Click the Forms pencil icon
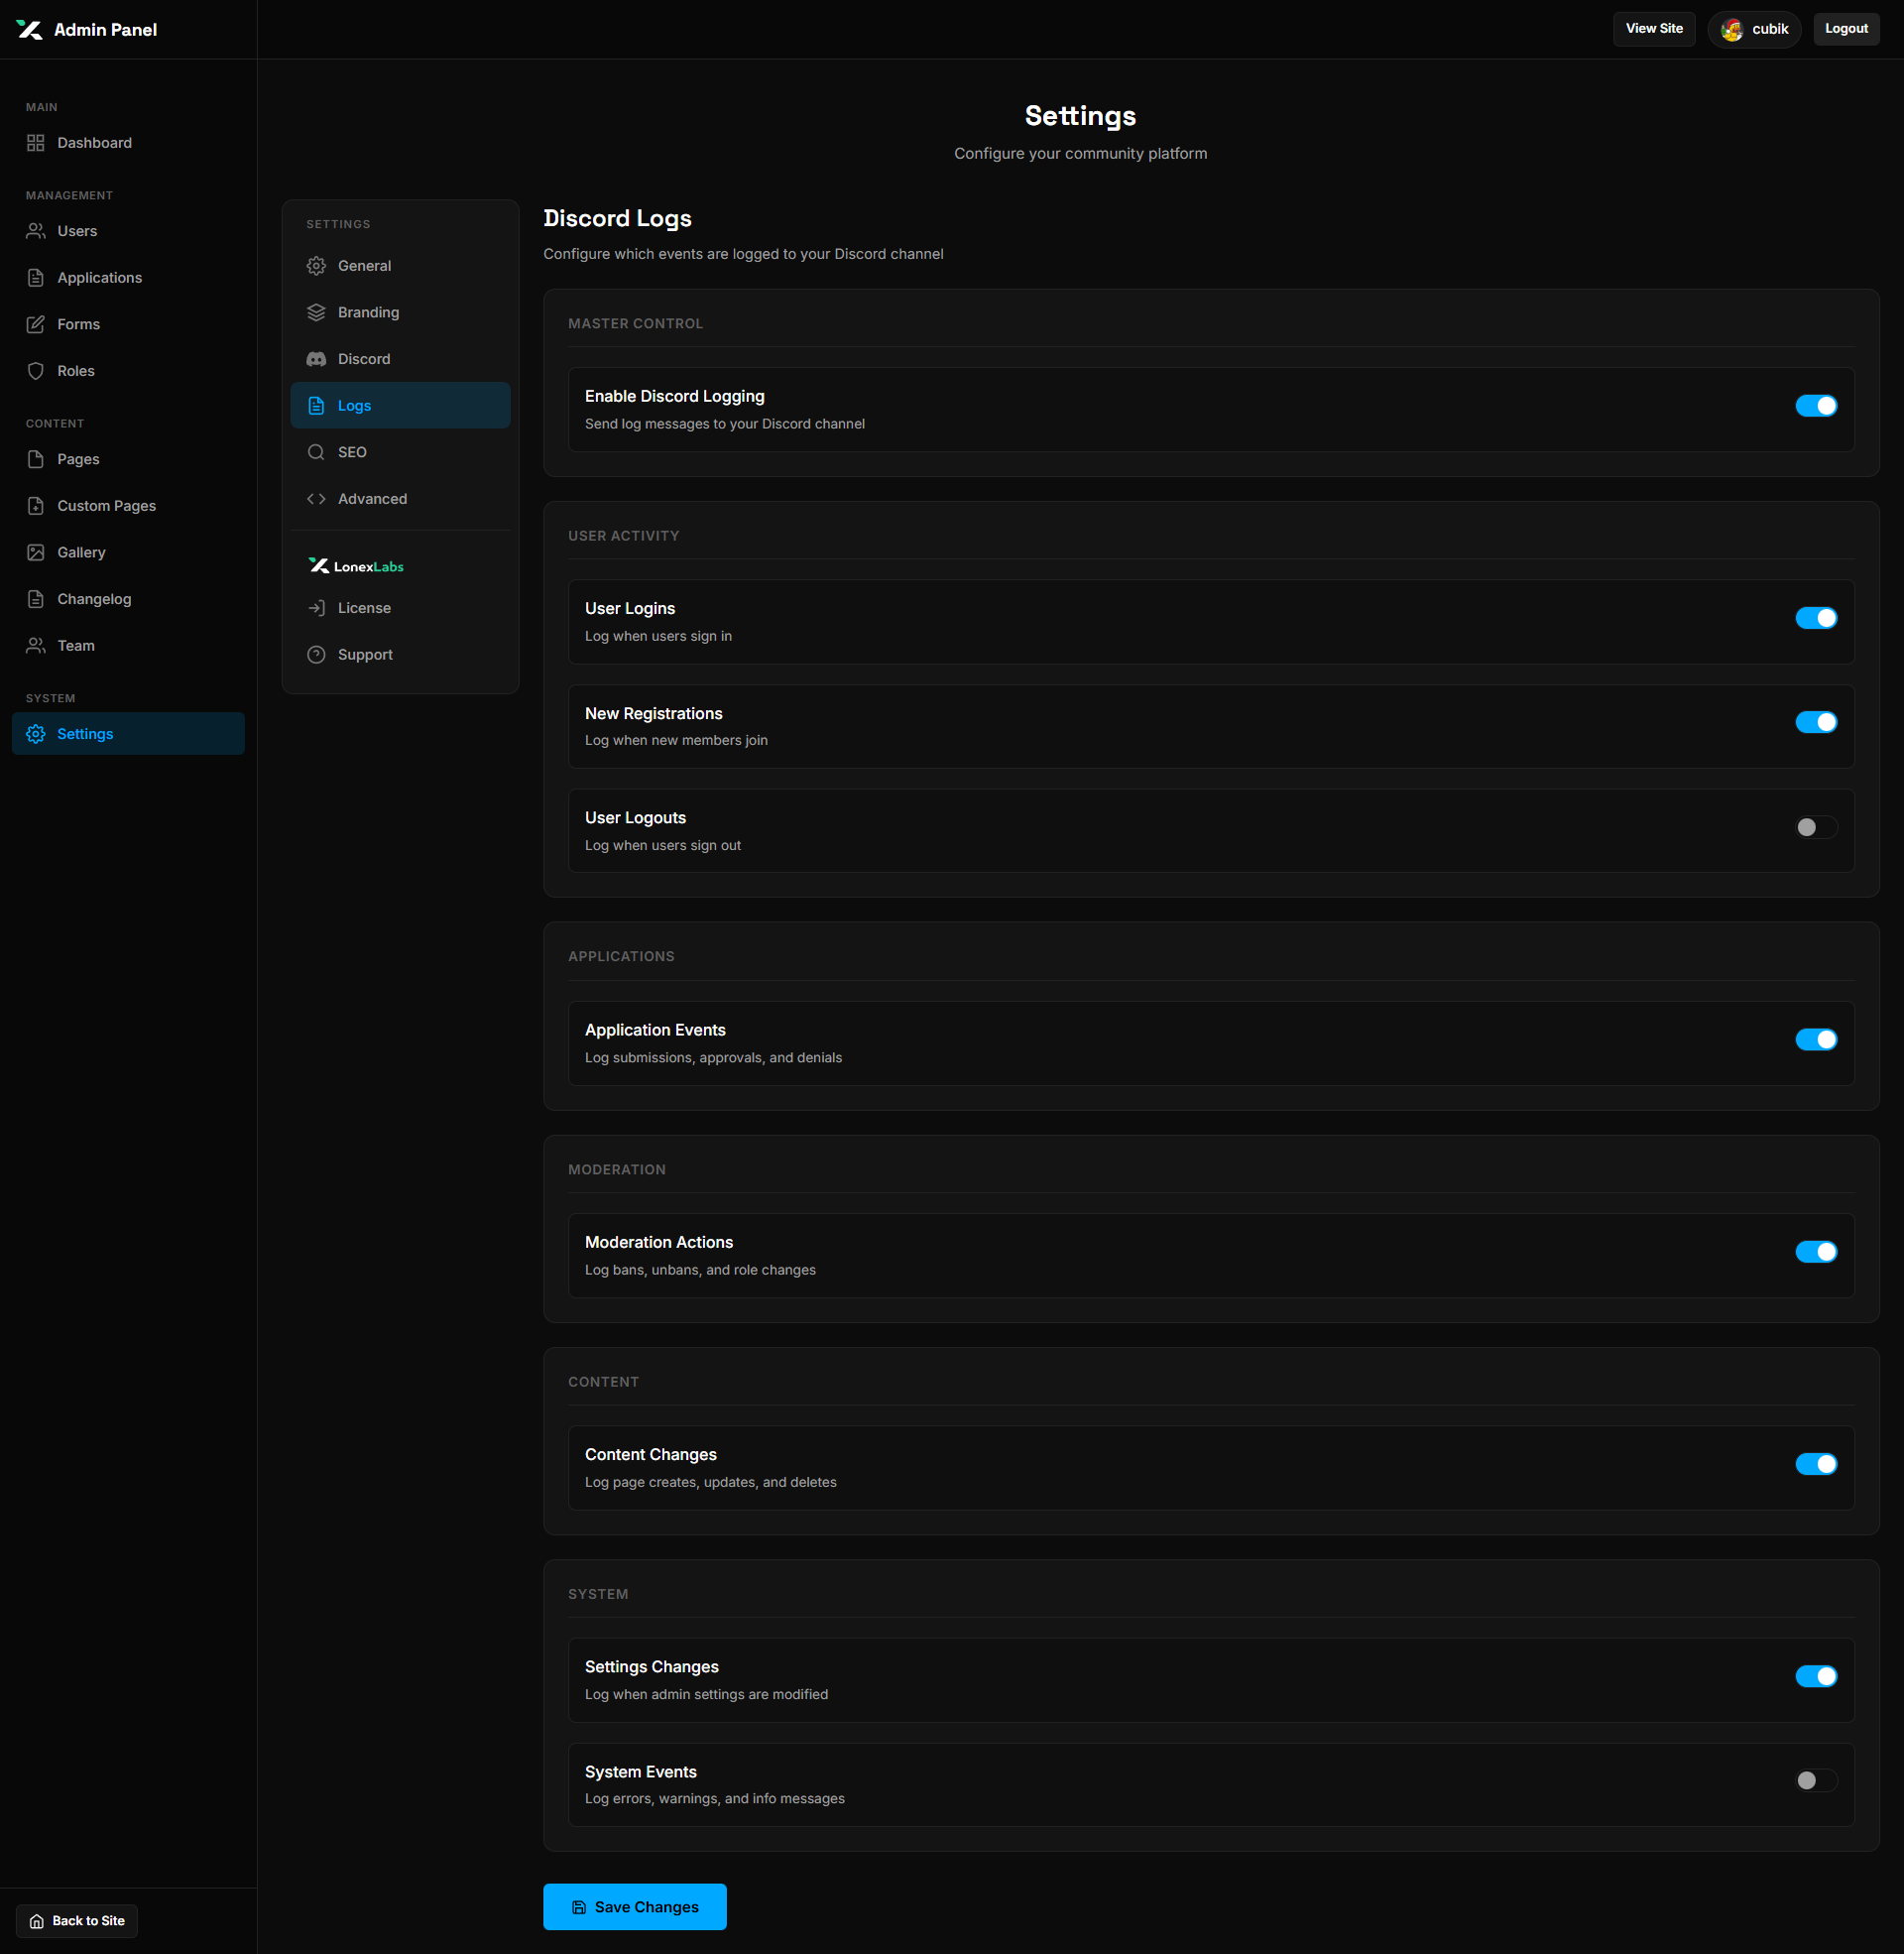The height and width of the screenshot is (1954, 1904). pos(36,324)
